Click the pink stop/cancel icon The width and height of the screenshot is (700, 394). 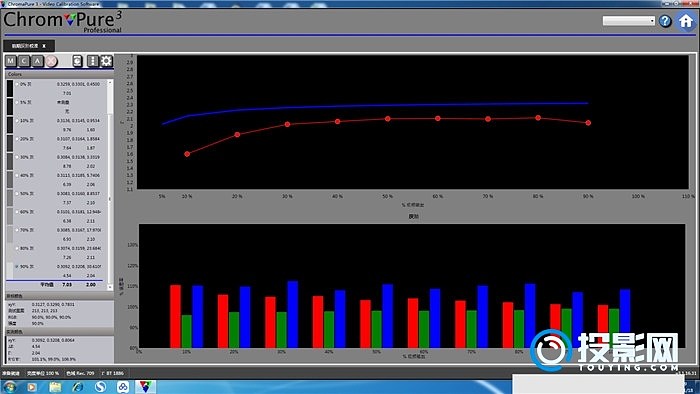(51, 61)
